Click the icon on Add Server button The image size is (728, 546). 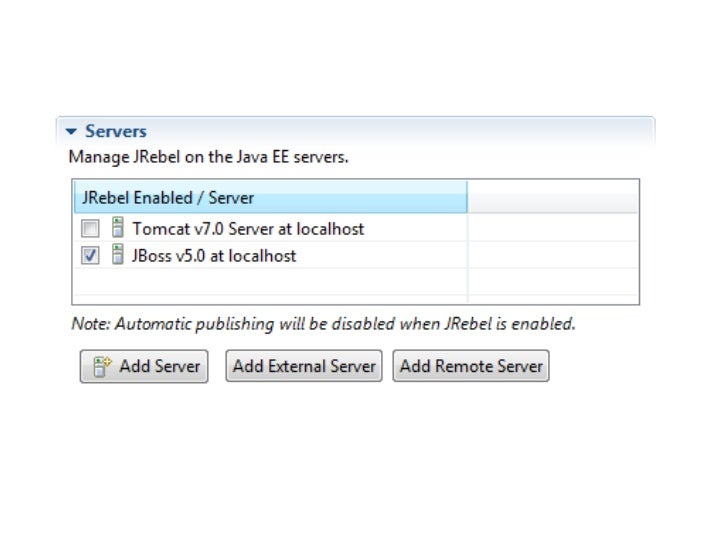(102, 366)
